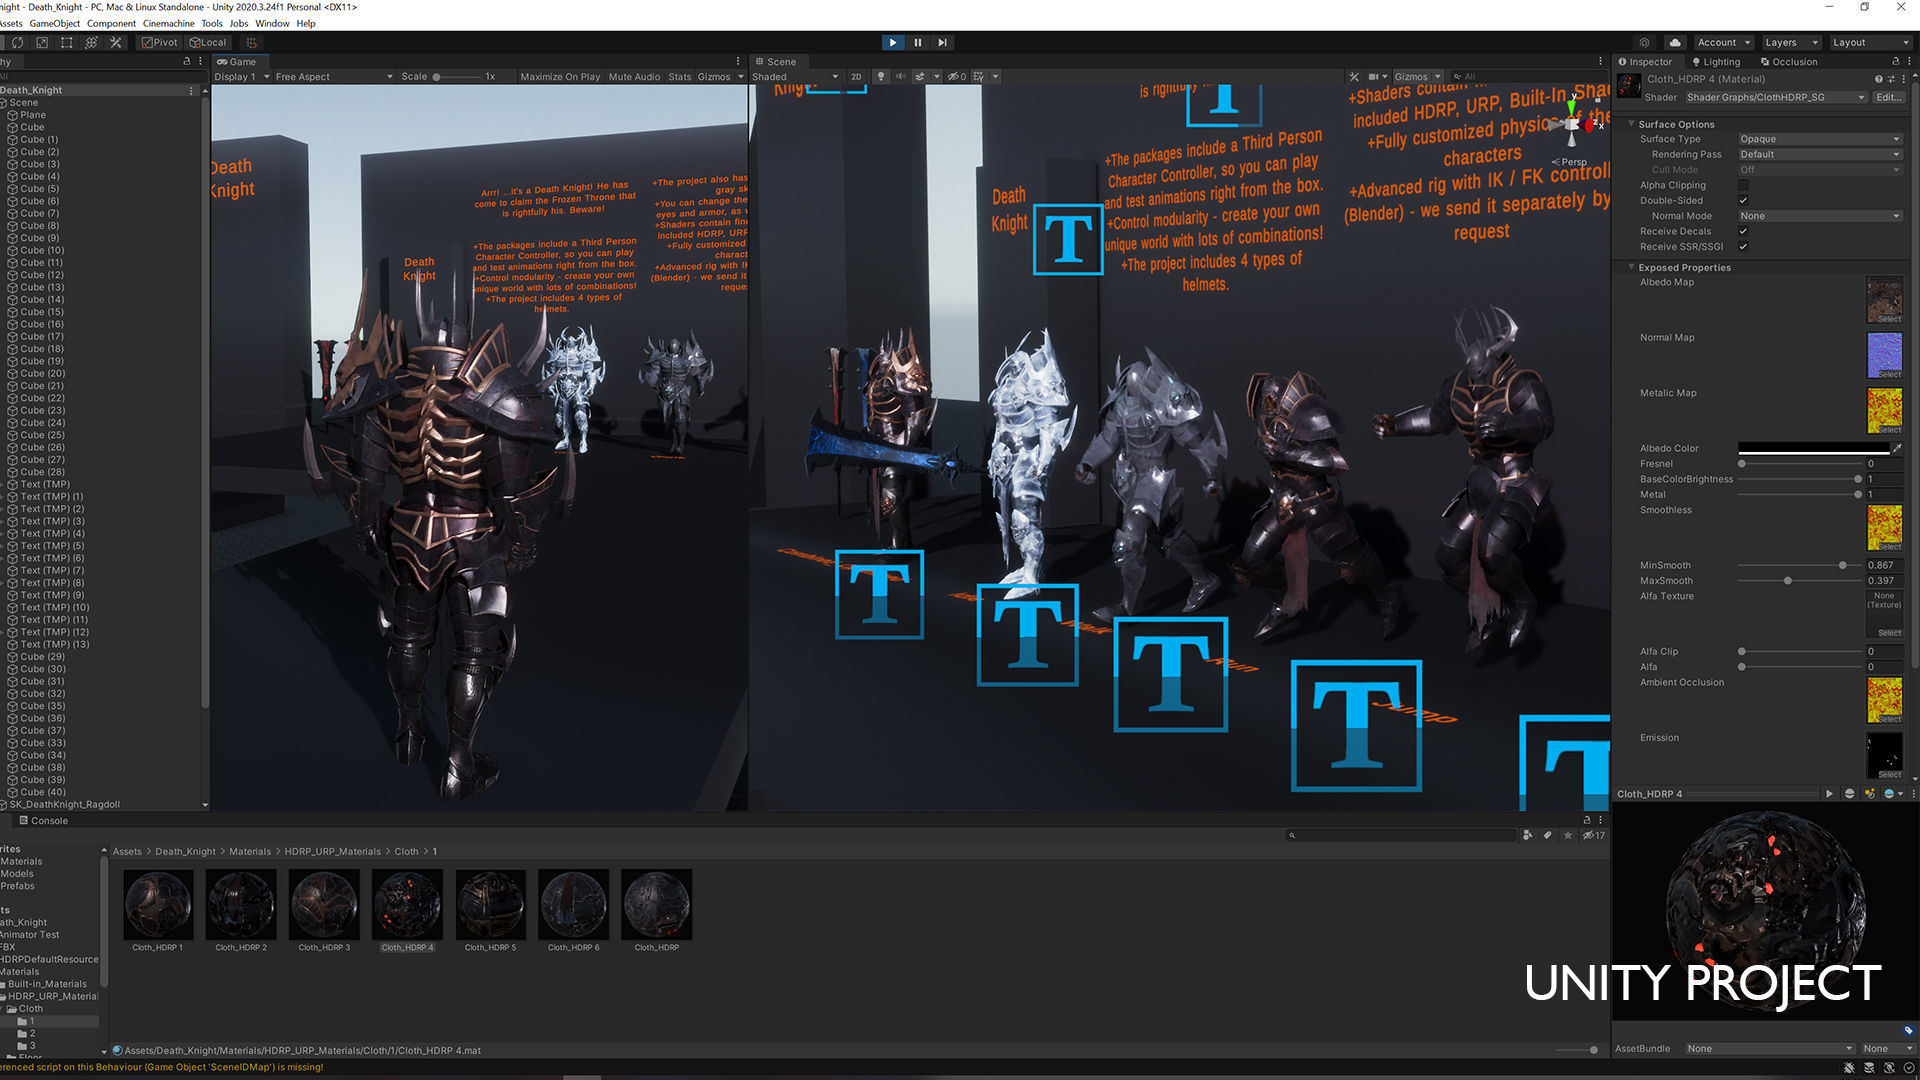Step forward one frame
The image size is (1920, 1080).
click(942, 43)
